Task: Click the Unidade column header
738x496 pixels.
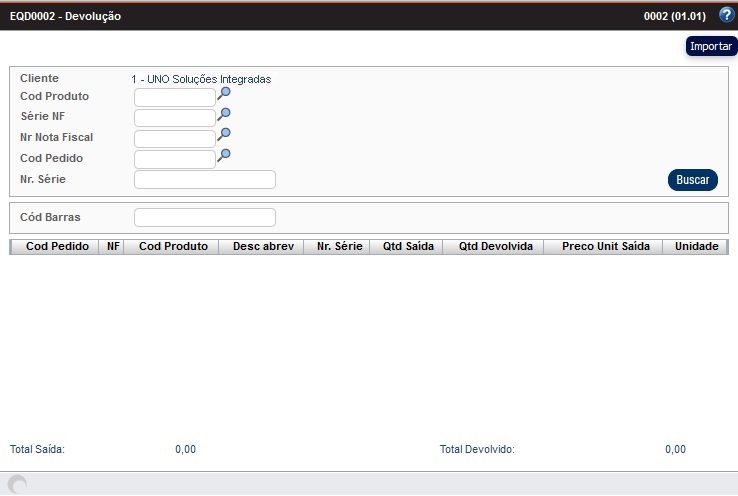Action: [697, 246]
